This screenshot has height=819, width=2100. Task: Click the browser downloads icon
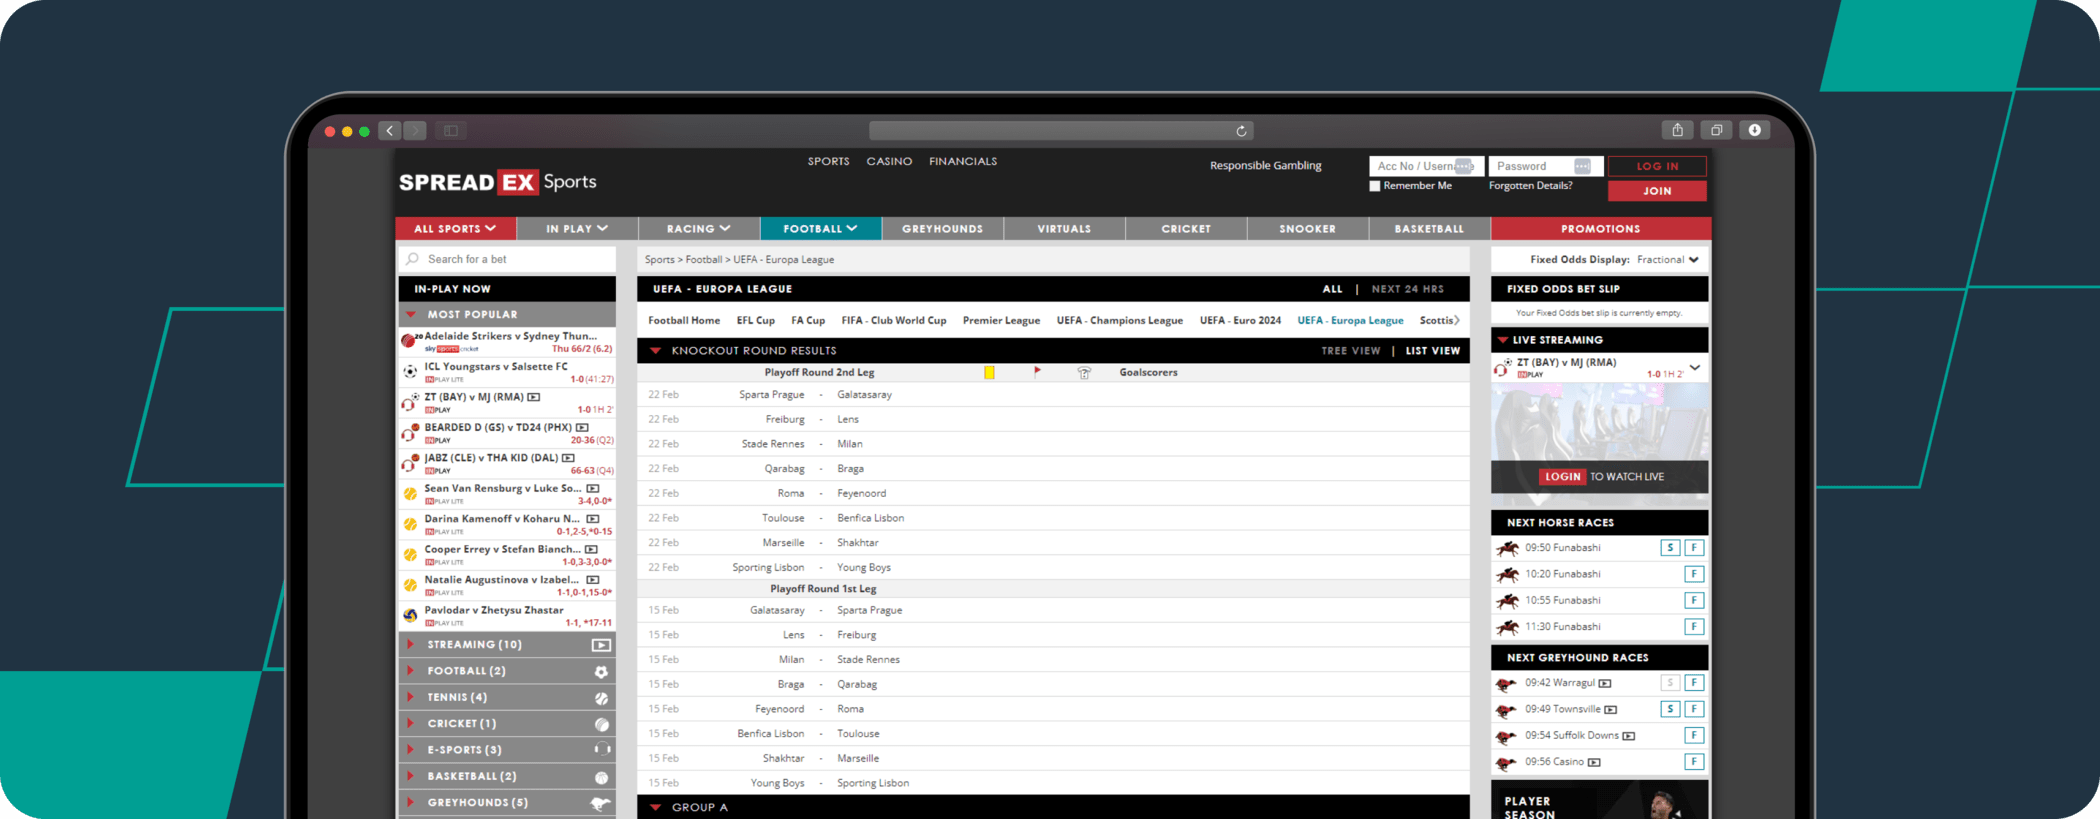point(1754,130)
